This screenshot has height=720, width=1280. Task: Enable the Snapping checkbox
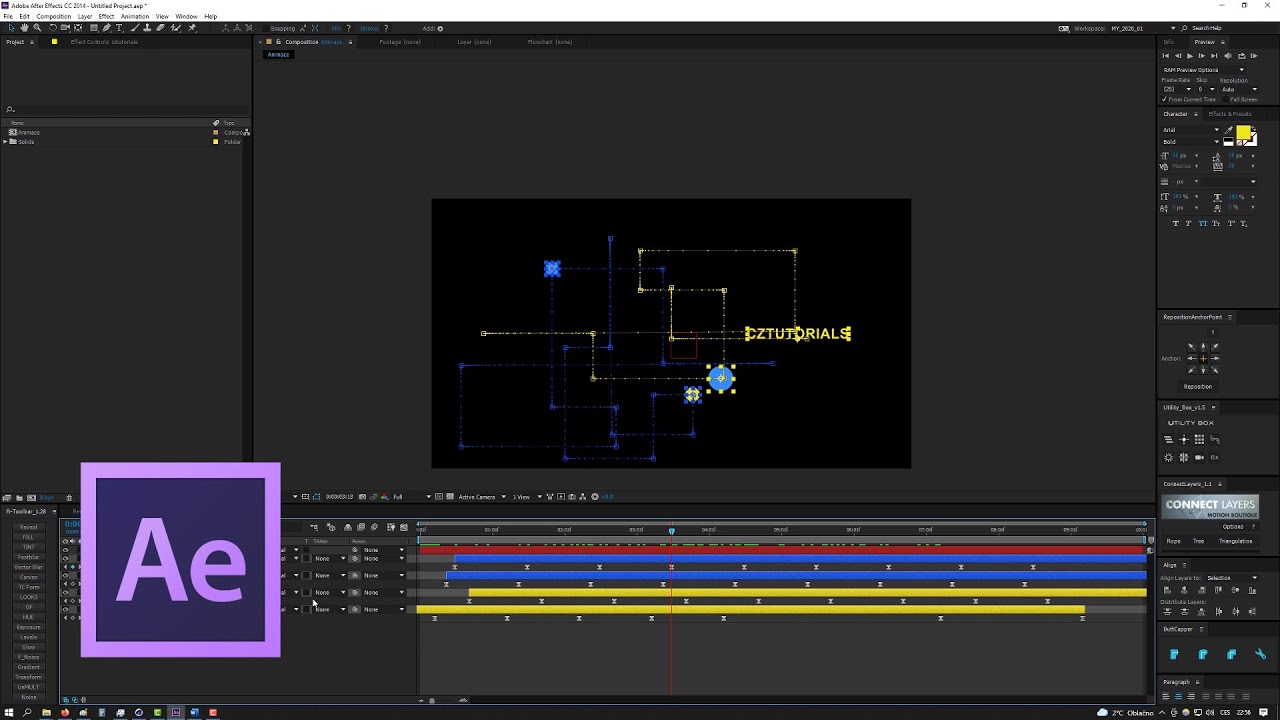(x=266, y=28)
